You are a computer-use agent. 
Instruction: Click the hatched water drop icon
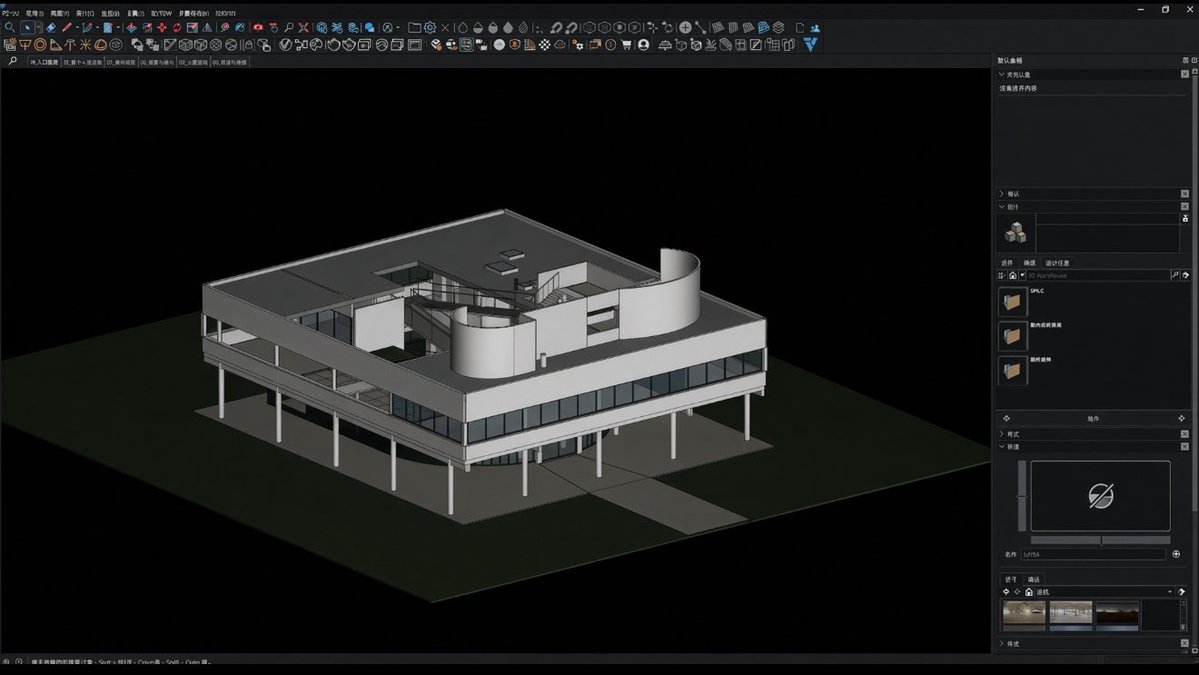coord(523,28)
